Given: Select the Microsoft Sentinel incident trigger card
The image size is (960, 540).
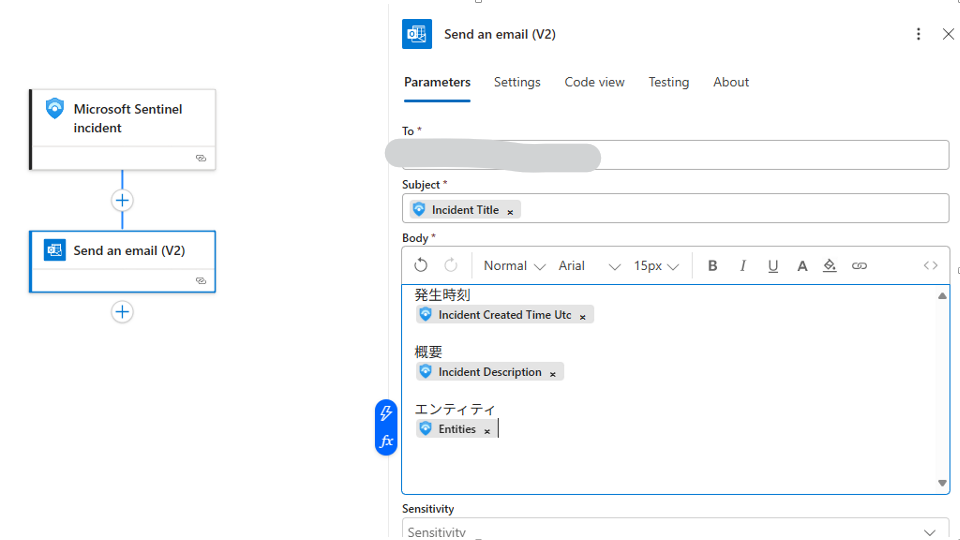Looking at the screenshot, I should [x=123, y=119].
